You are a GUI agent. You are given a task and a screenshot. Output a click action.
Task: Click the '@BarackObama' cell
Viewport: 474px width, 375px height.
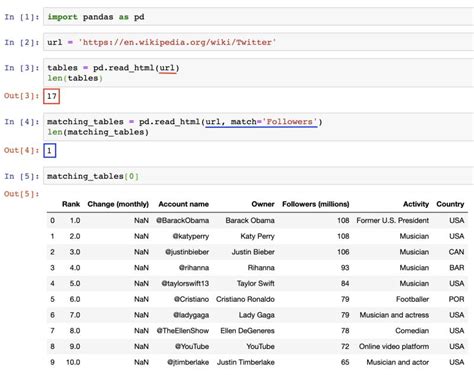coord(183,220)
